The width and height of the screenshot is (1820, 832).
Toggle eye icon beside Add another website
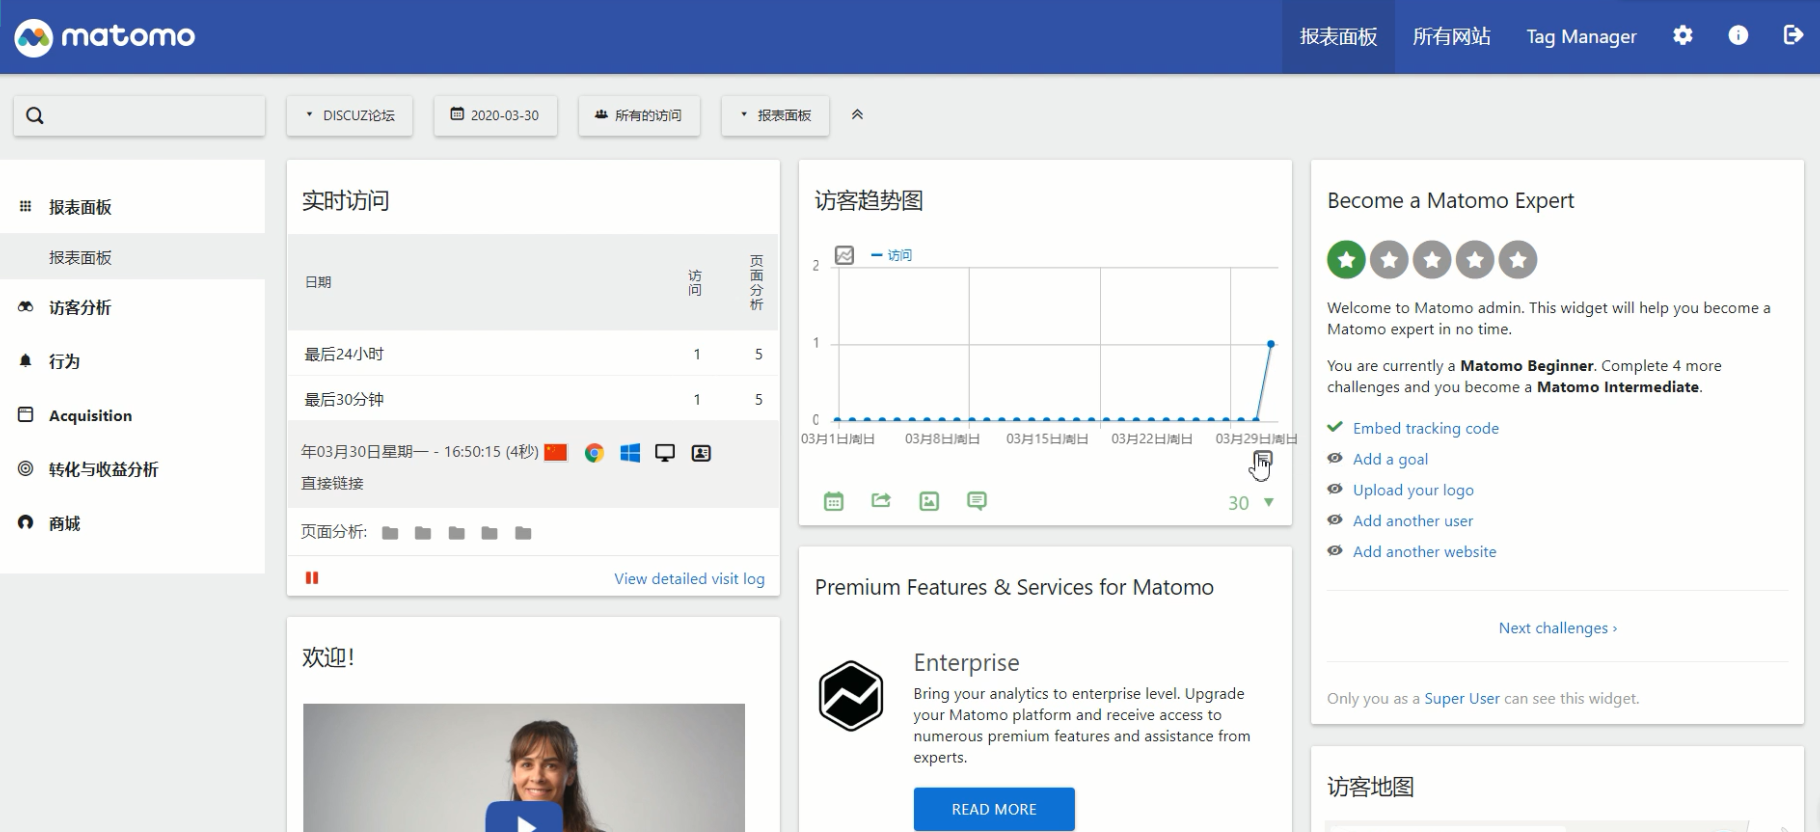tap(1335, 551)
